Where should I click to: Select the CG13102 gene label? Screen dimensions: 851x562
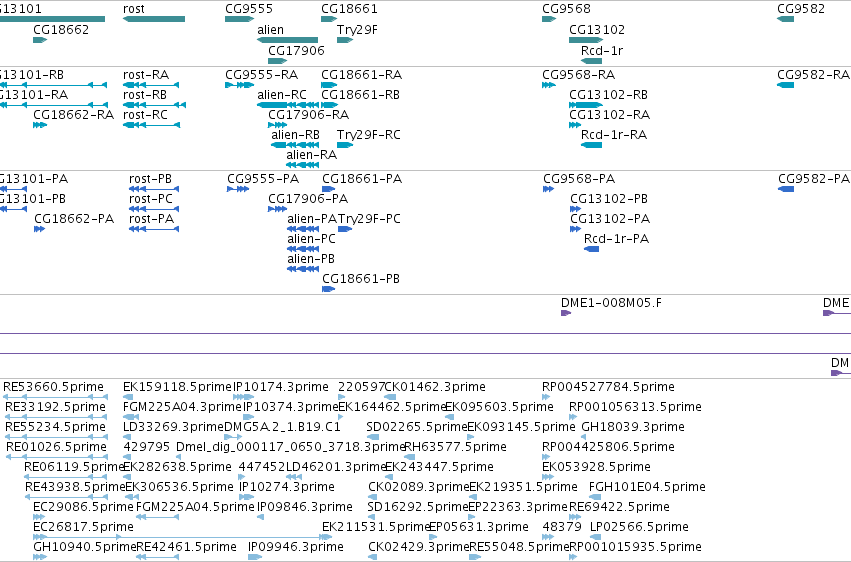(x=597, y=30)
